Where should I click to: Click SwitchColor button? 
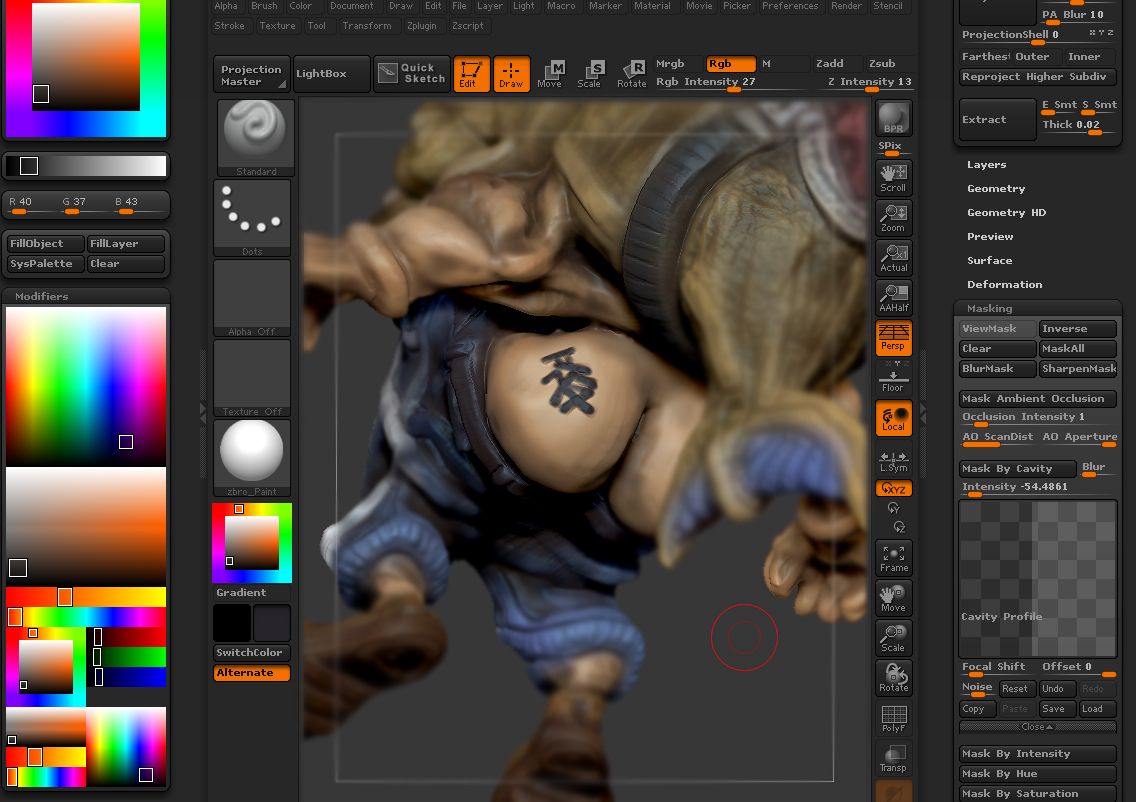pos(251,653)
